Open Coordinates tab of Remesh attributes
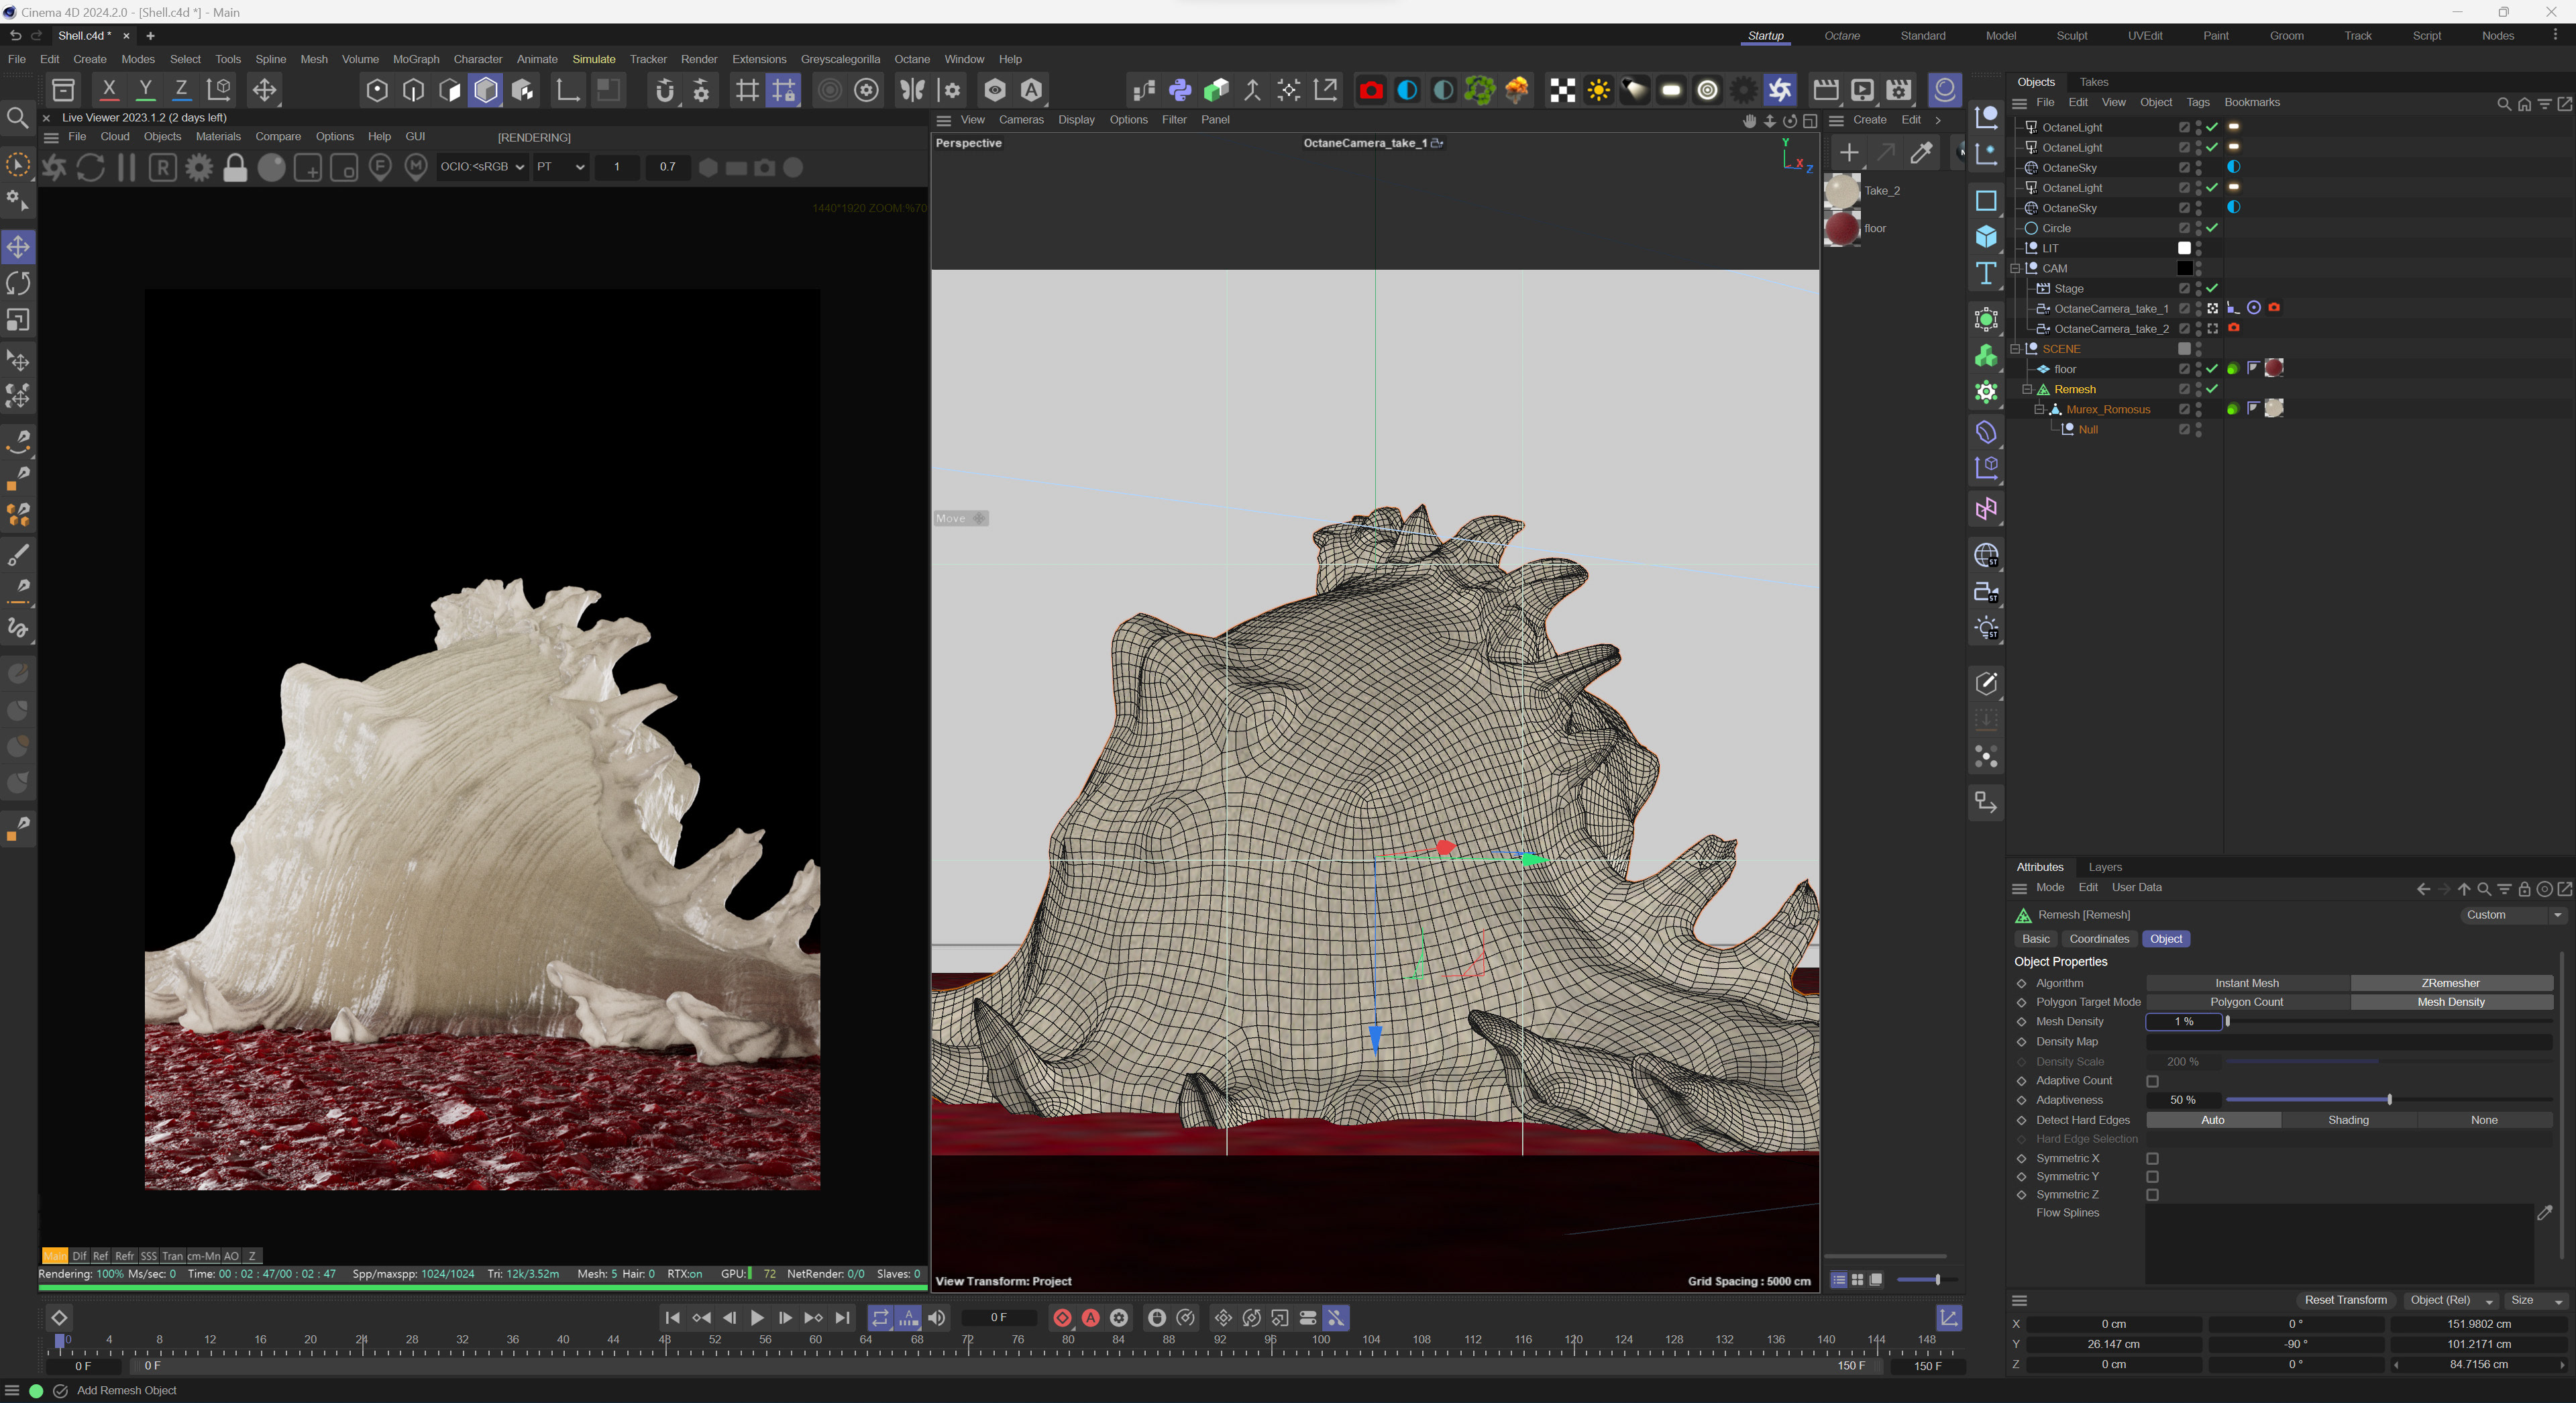2576x1403 pixels. coord(2099,939)
